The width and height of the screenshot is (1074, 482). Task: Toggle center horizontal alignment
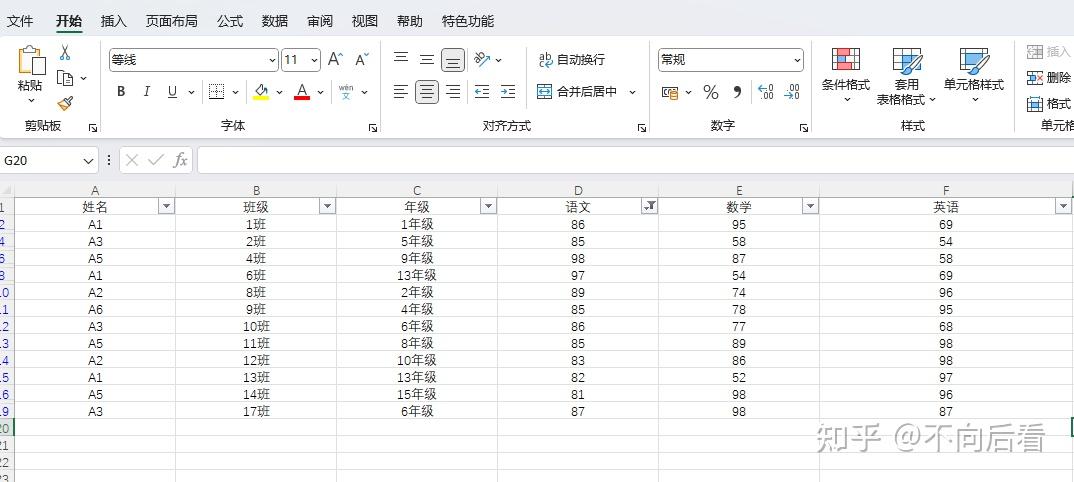(x=427, y=91)
